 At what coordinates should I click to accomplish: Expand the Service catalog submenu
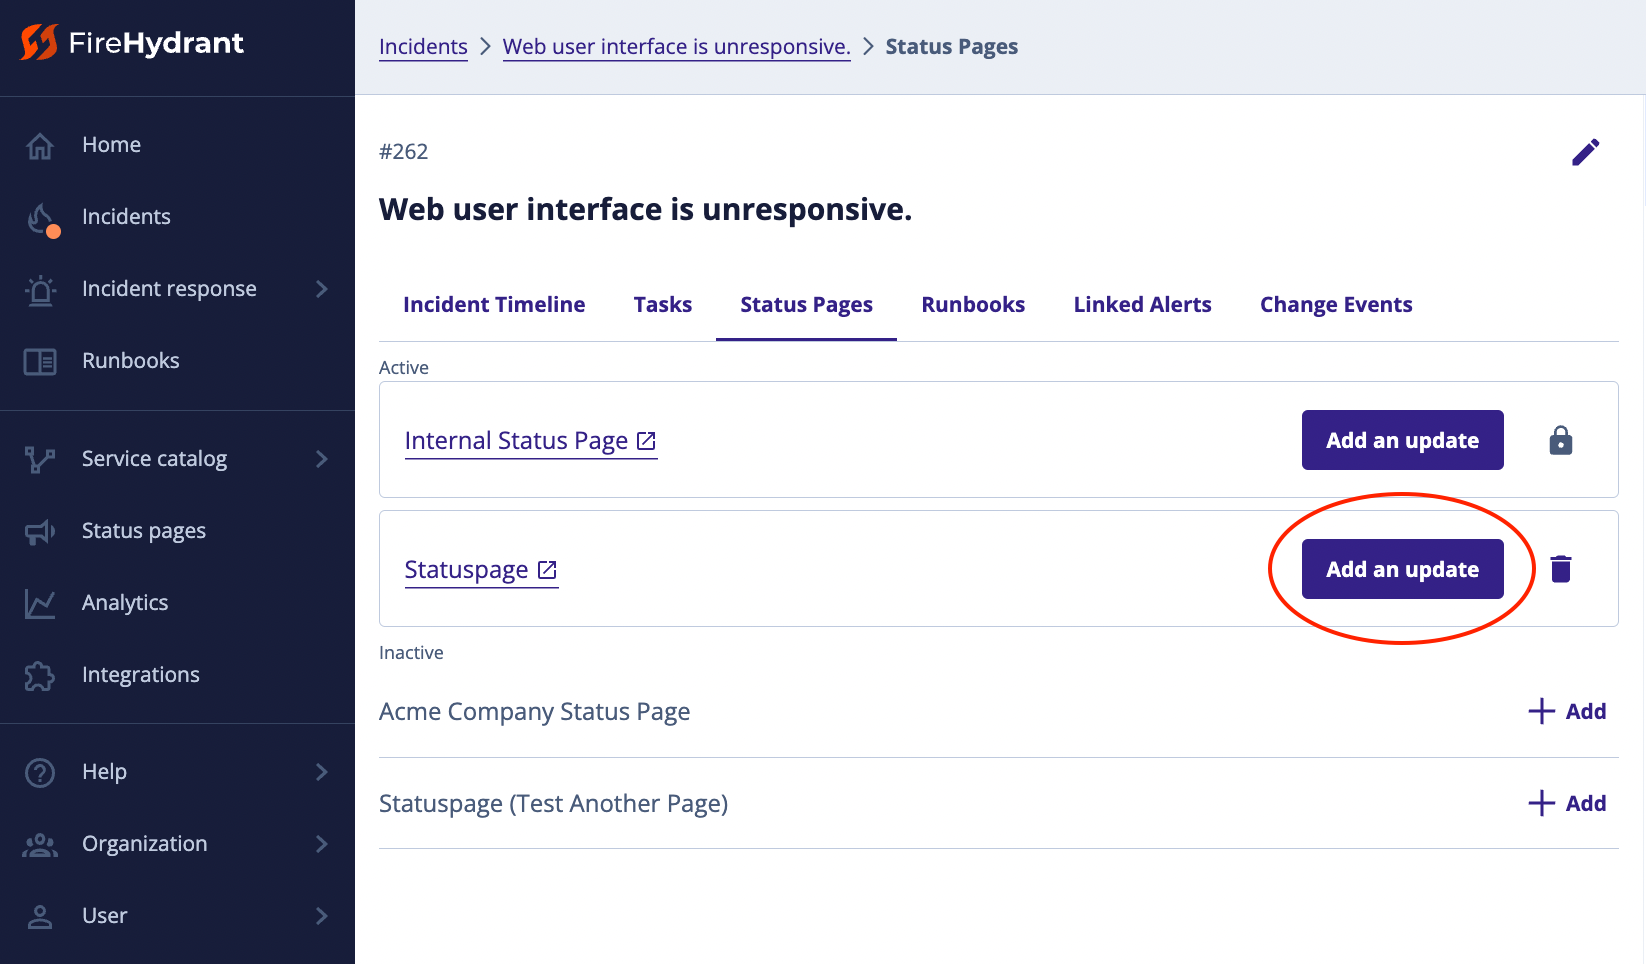click(321, 459)
